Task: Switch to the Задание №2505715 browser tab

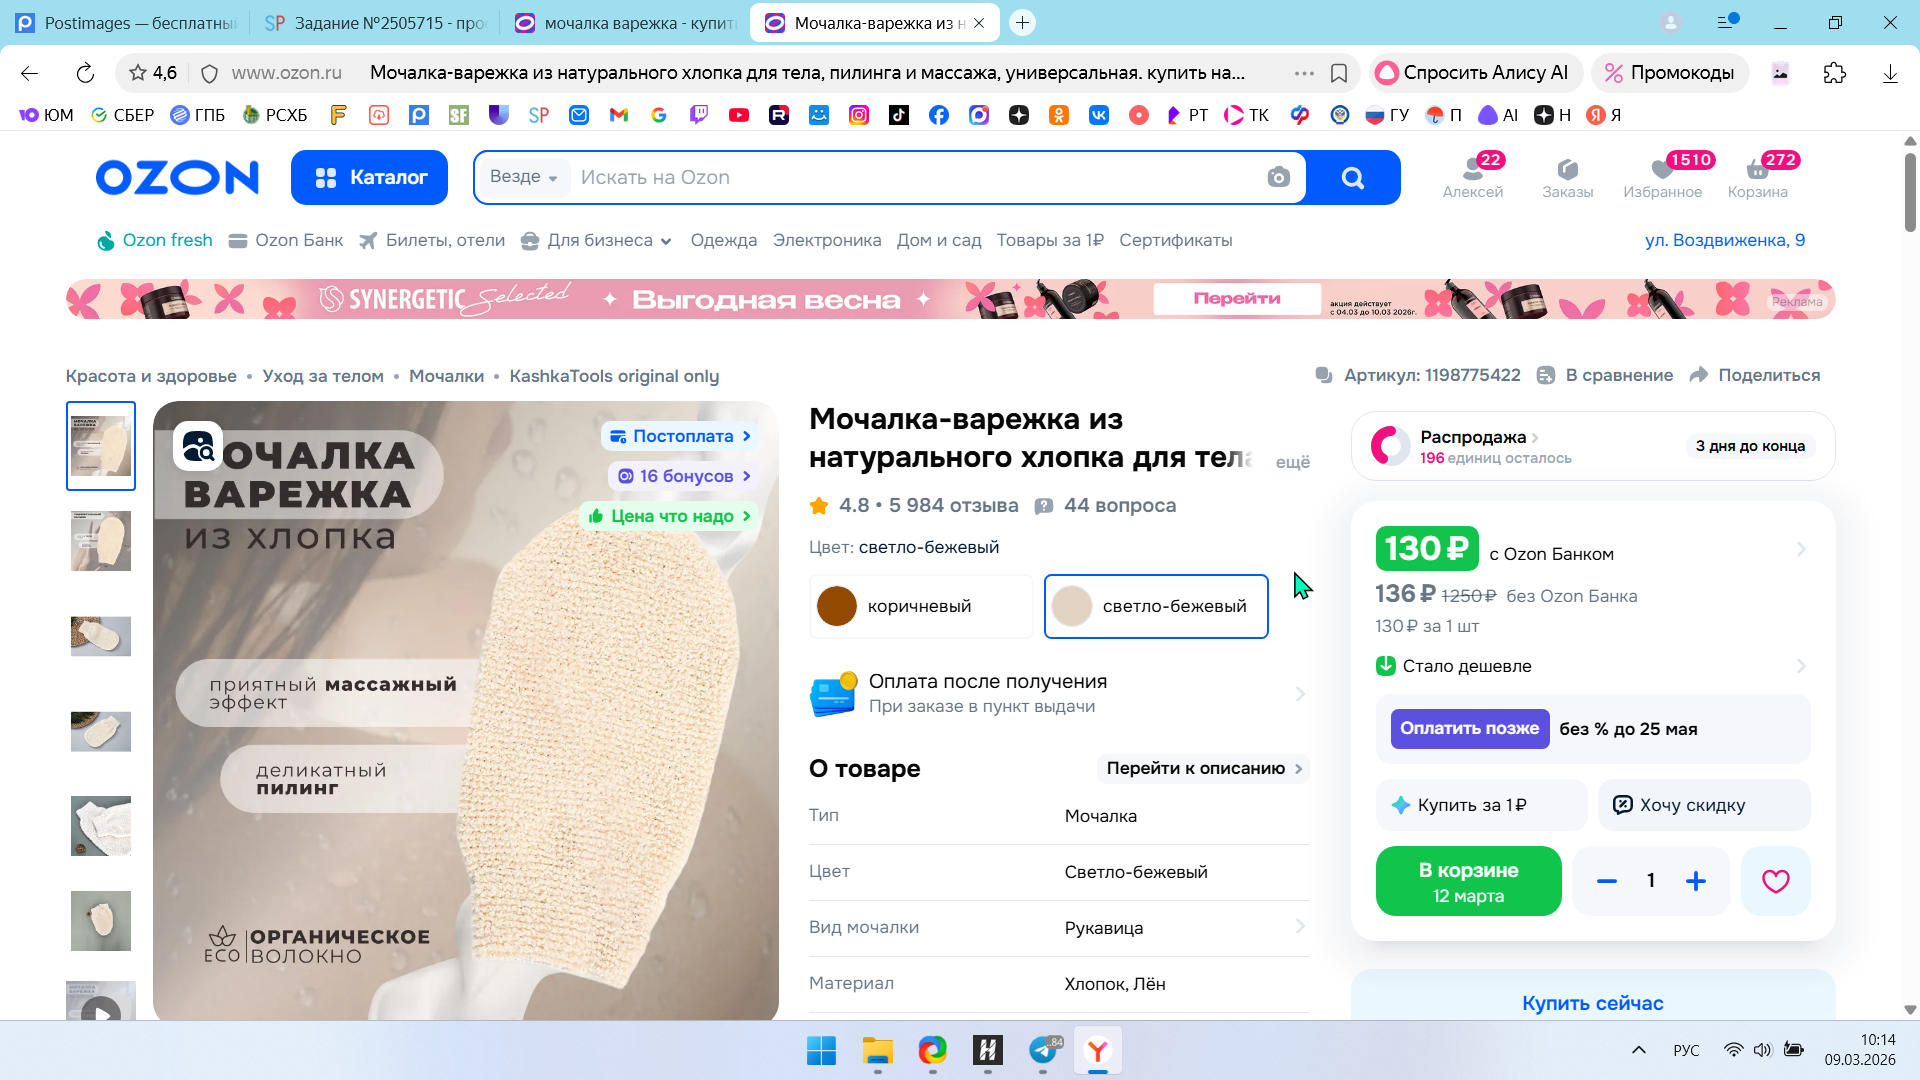Action: click(375, 23)
